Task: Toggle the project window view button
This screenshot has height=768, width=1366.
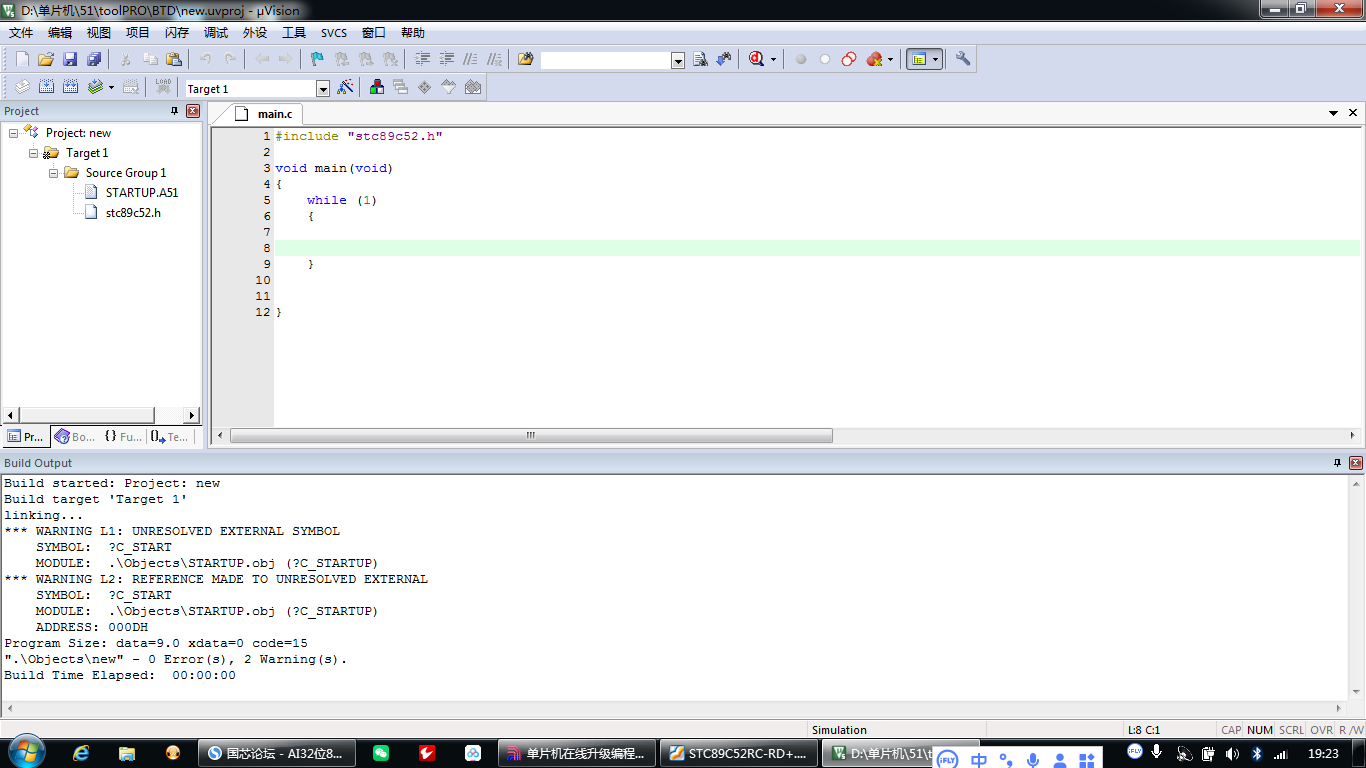Action: 919,60
